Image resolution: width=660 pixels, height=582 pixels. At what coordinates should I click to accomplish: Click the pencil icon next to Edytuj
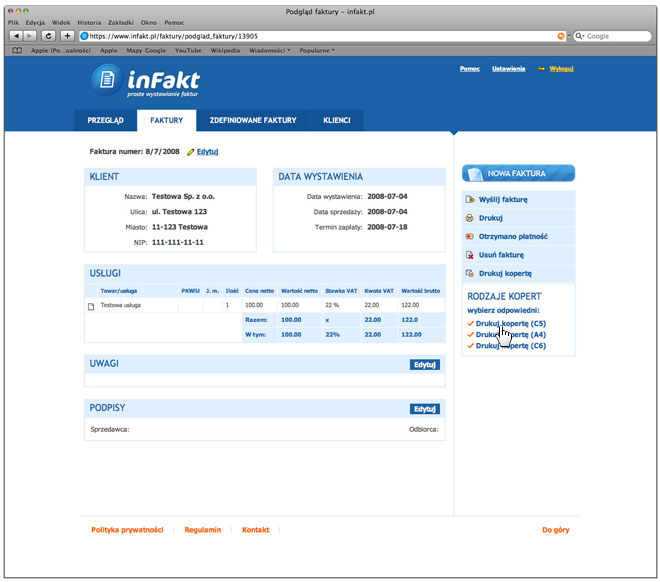point(191,152)
